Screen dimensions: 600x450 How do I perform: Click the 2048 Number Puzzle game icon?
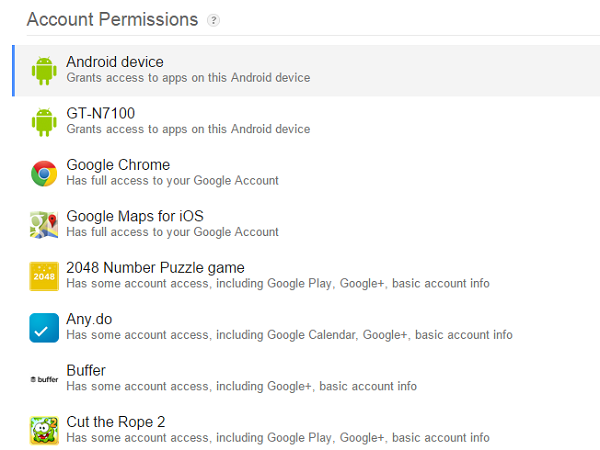(44, 276)
